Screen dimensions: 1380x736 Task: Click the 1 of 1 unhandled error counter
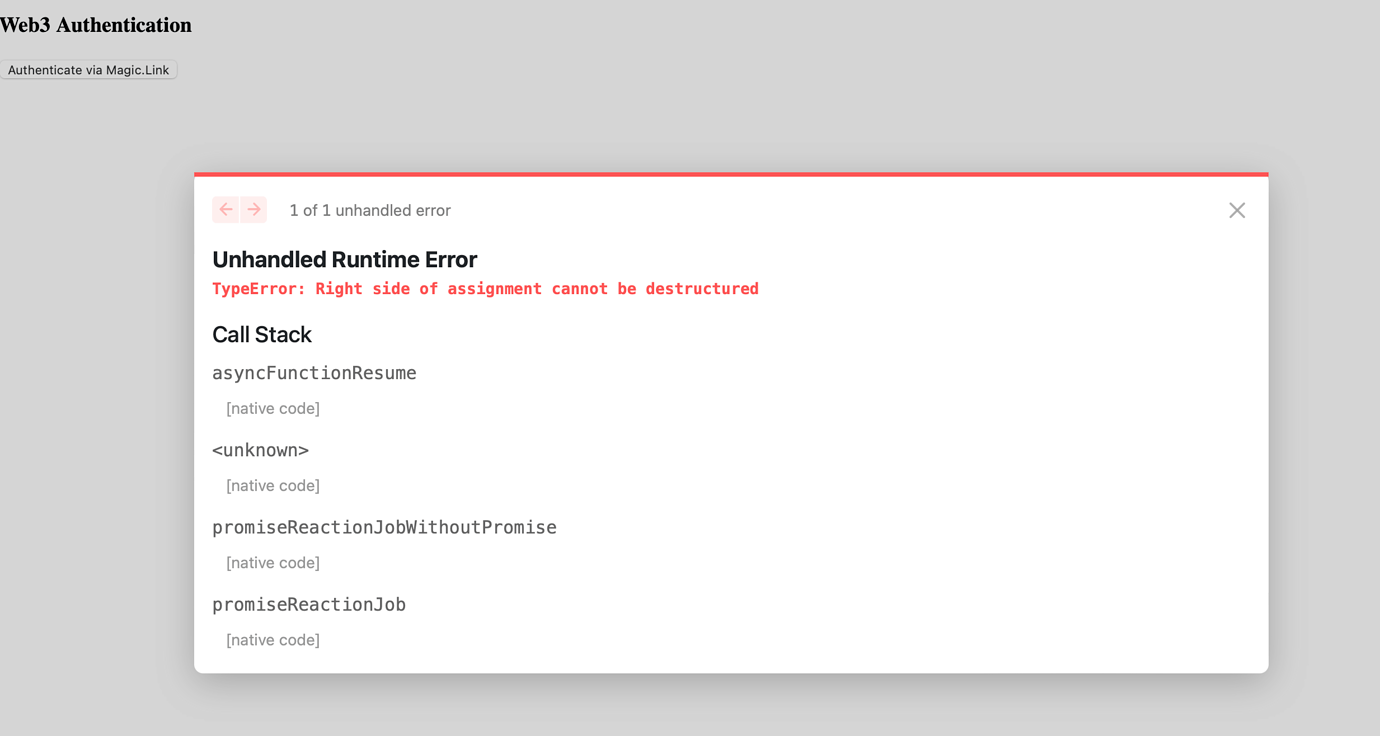pos(370,209)
